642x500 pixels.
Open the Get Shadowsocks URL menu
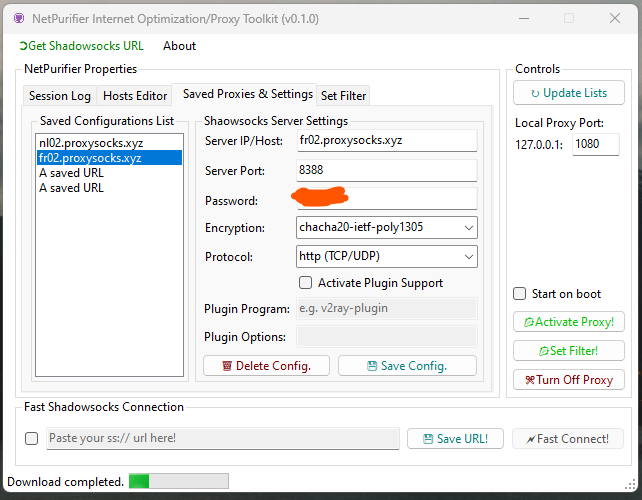click(81, 46)
